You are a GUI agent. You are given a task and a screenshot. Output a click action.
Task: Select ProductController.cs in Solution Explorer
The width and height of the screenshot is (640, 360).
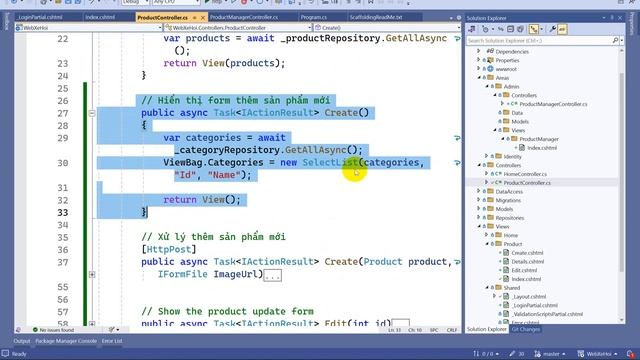point(527,183)
